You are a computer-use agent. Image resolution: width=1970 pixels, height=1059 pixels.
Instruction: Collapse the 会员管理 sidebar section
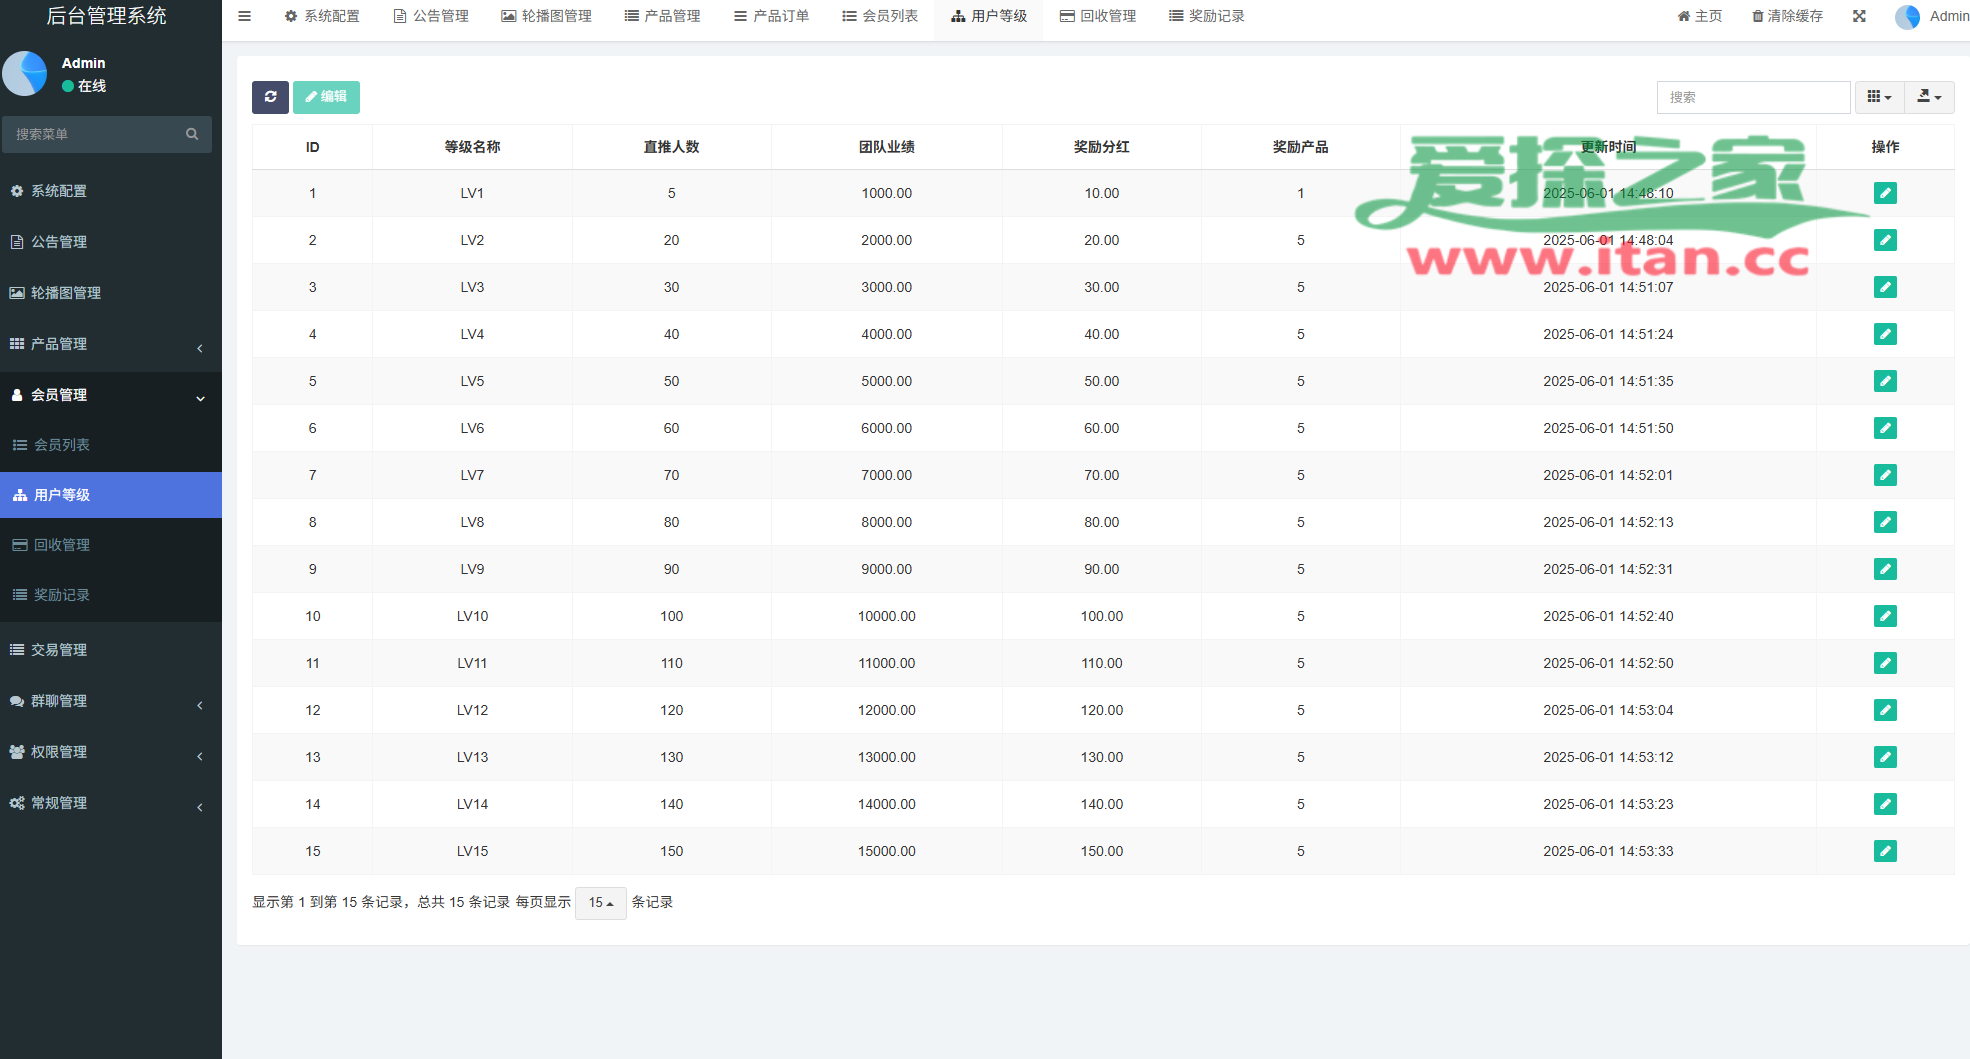click(x=110, y=395)
